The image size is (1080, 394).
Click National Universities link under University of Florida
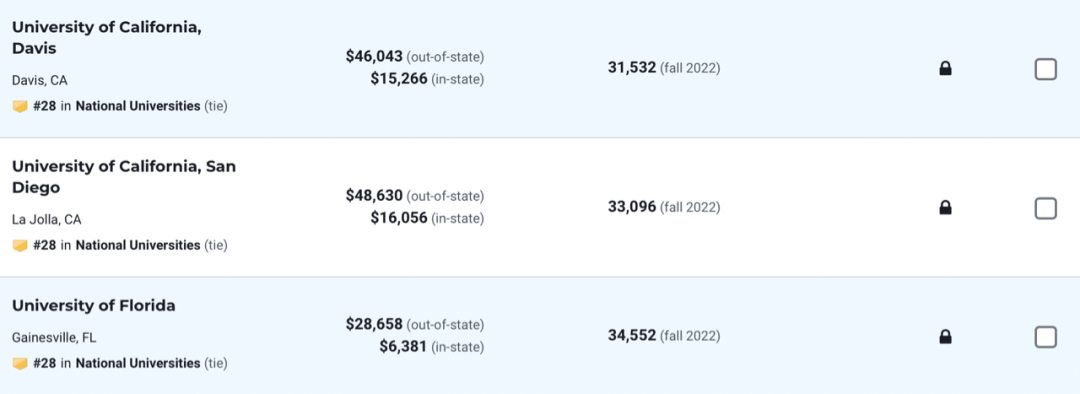(138, 363)
